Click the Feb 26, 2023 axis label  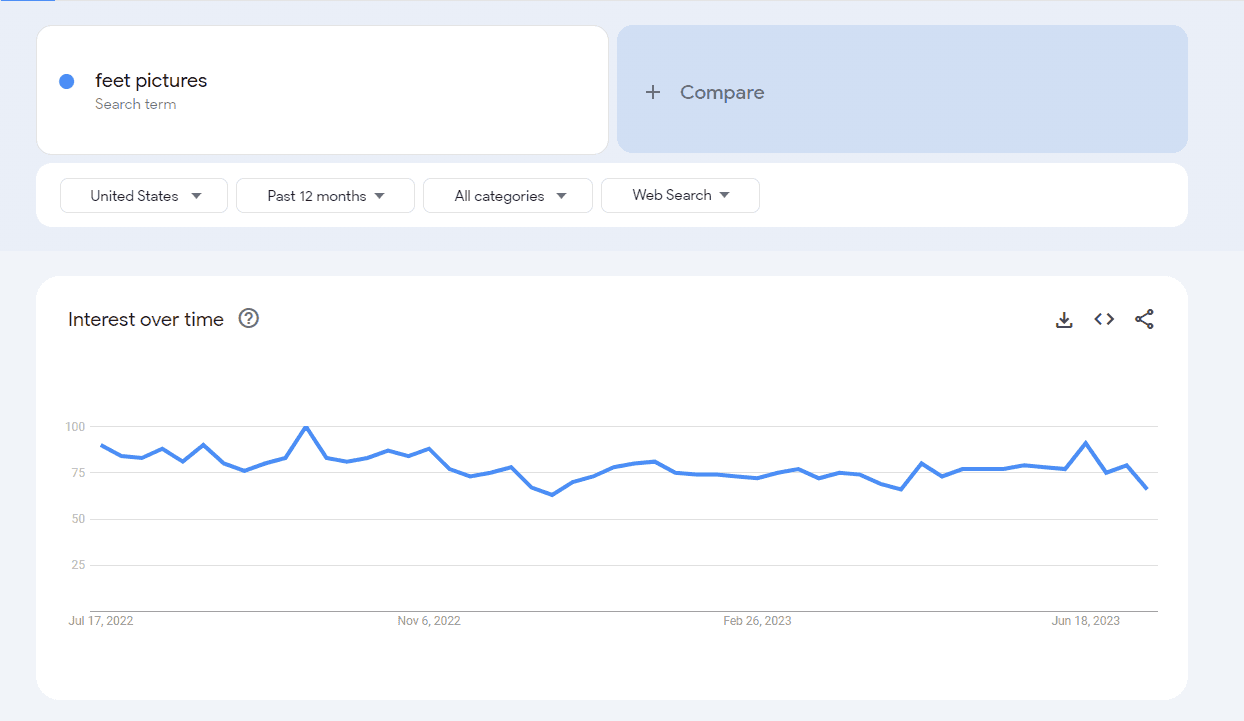click(757, 621)
